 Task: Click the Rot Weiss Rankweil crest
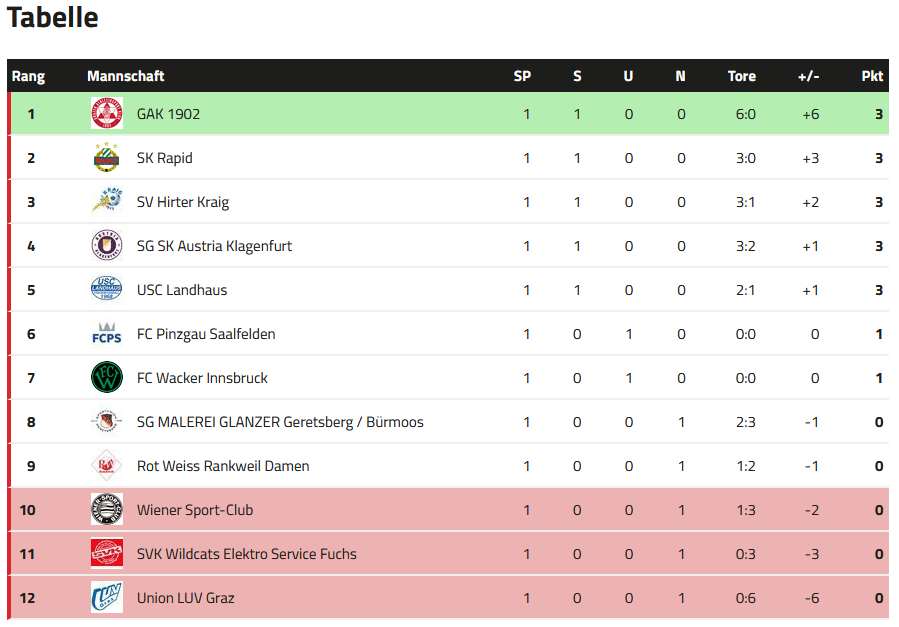click(x=107, y=465)
